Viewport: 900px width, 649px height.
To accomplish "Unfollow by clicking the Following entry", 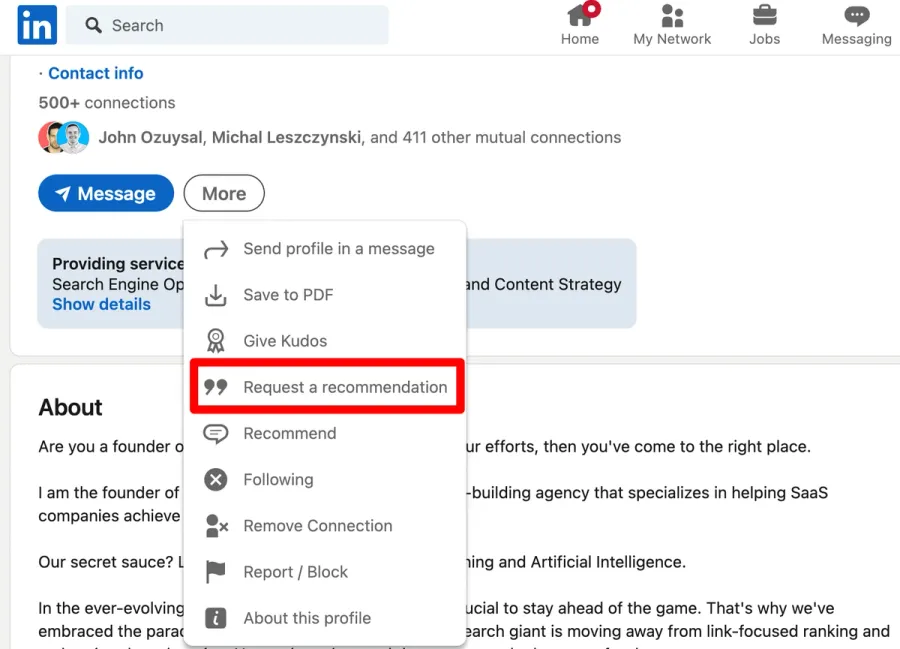I will click(278, 479).
